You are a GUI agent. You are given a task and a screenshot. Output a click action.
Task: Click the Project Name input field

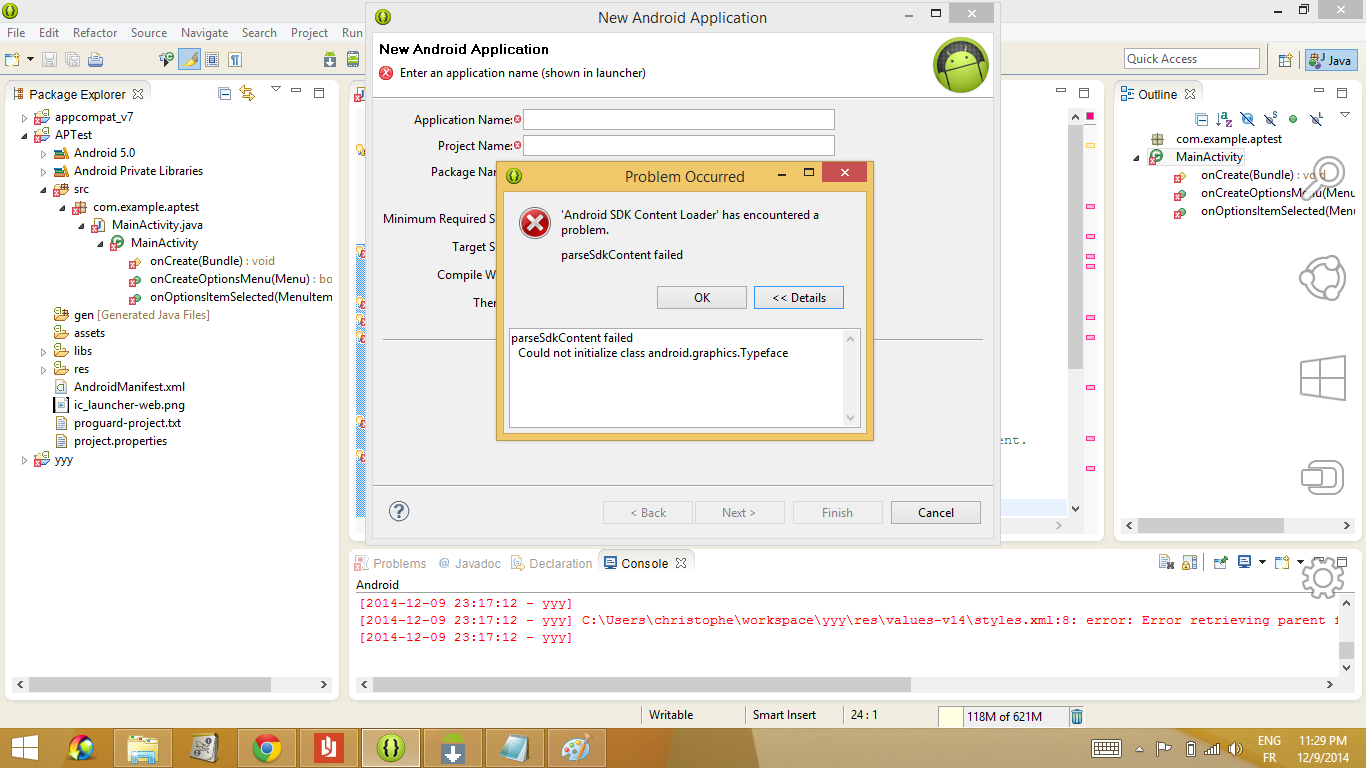(679, 146)
